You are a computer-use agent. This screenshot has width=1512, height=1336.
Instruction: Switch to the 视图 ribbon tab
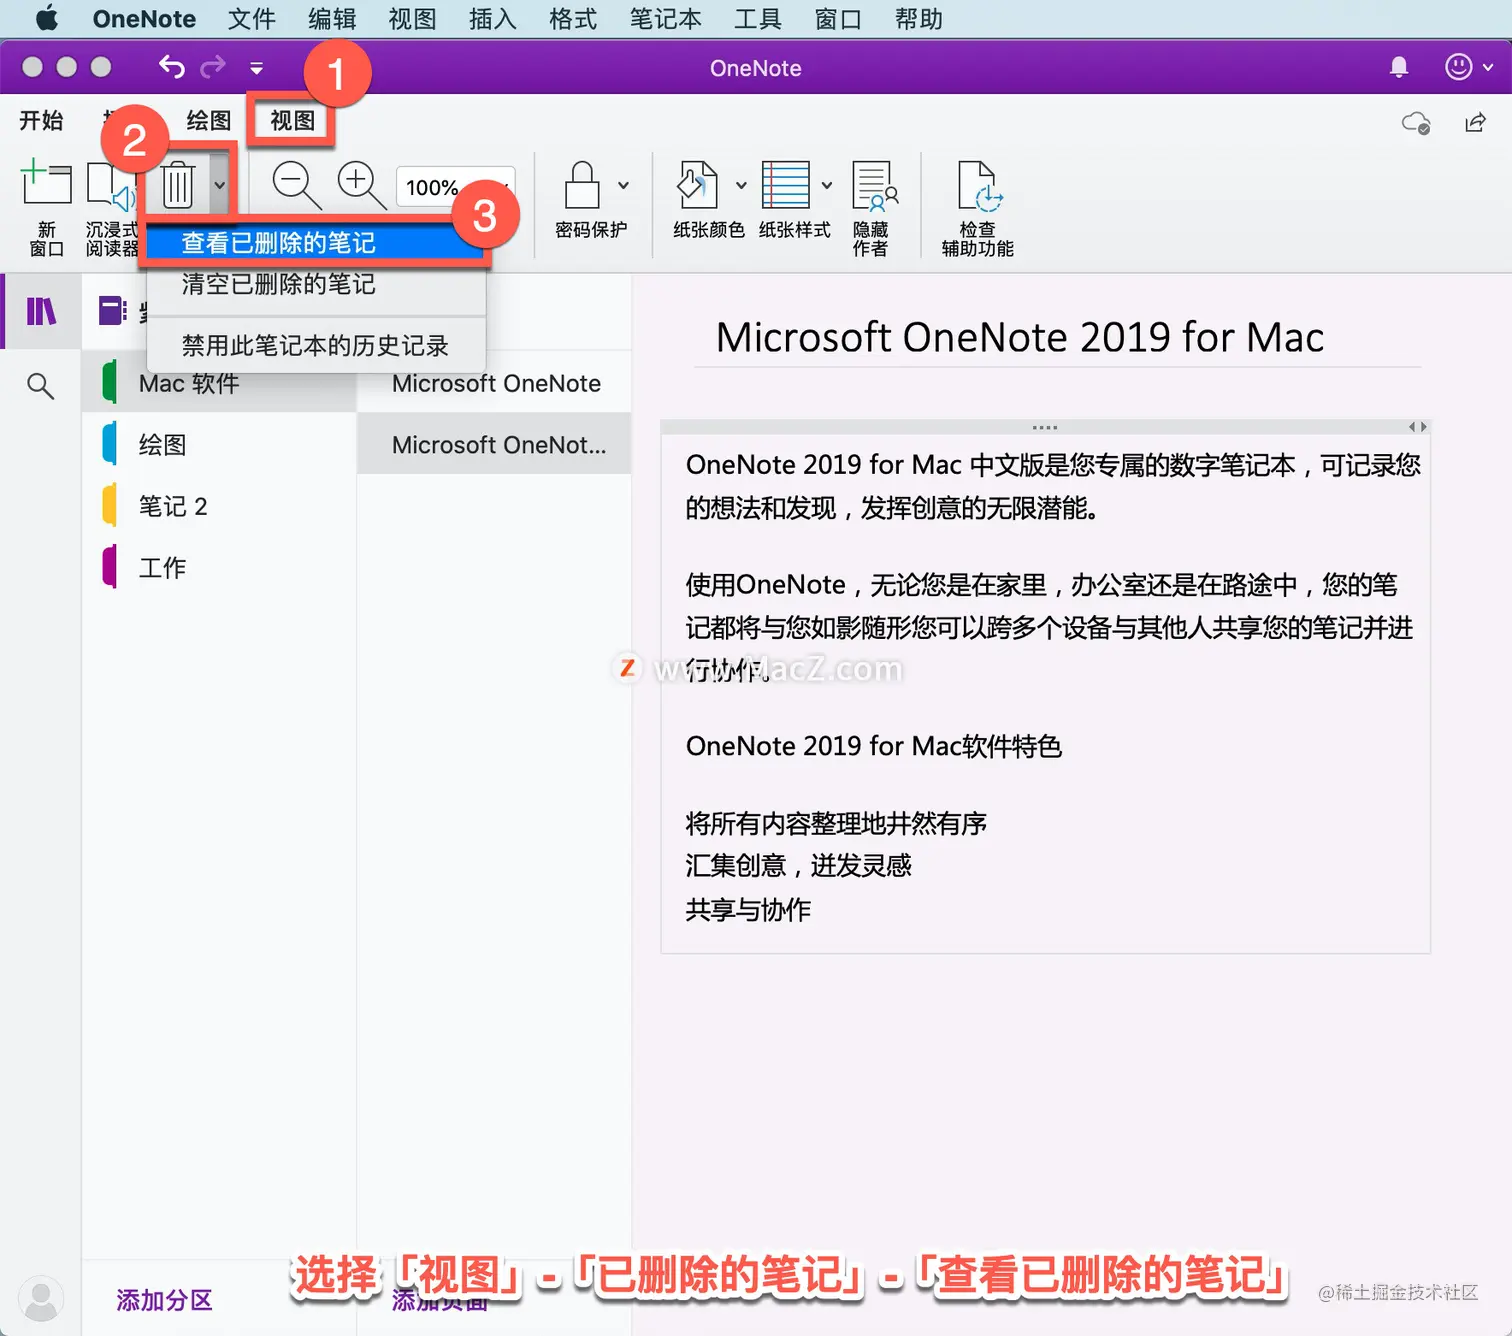(292, 120)
